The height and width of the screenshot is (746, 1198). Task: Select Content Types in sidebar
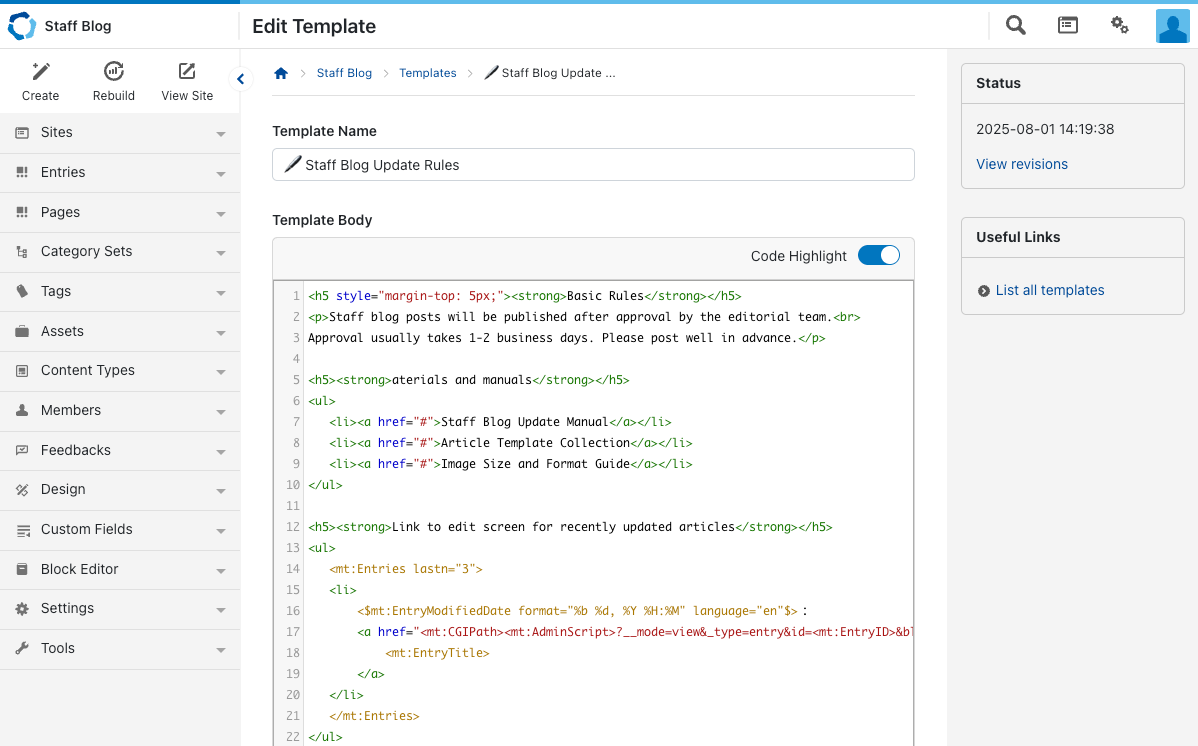88,370
